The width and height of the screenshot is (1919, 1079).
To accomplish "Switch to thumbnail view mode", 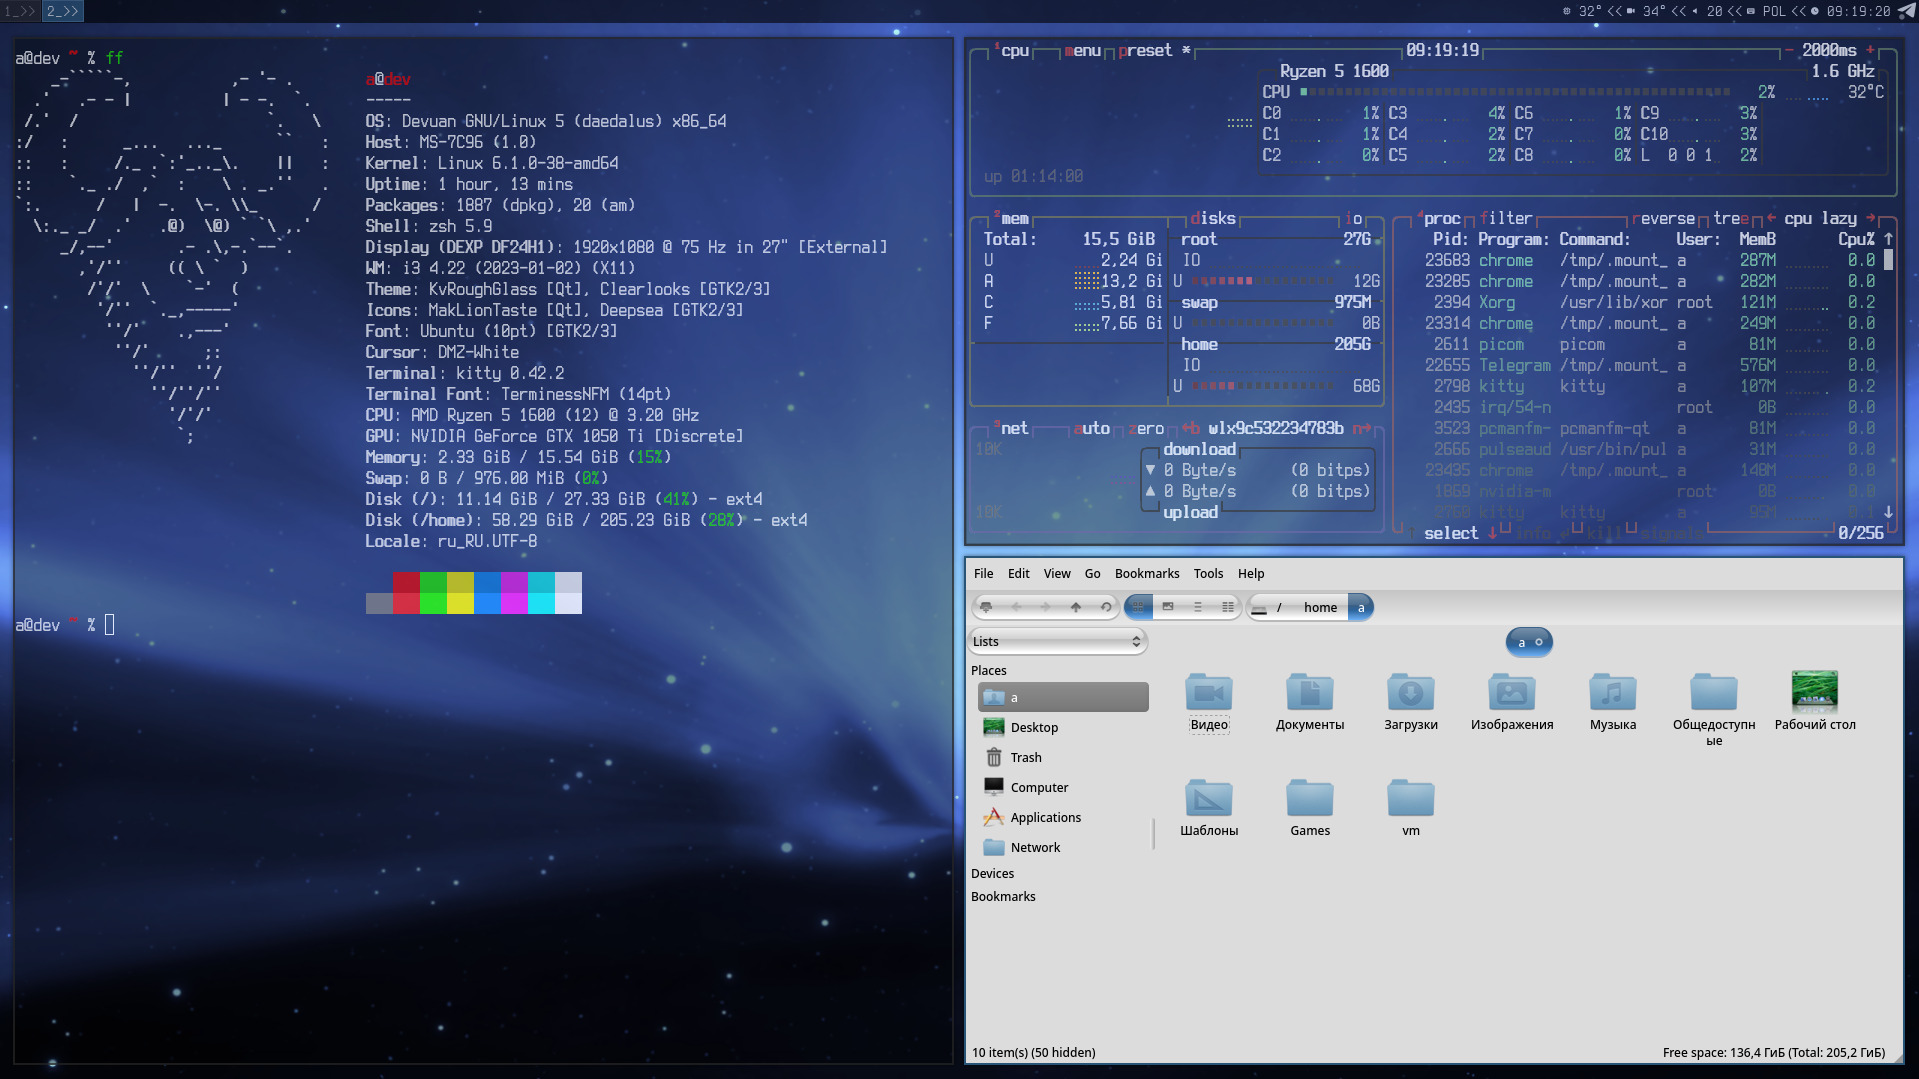I will click(x=1167, y=607).
